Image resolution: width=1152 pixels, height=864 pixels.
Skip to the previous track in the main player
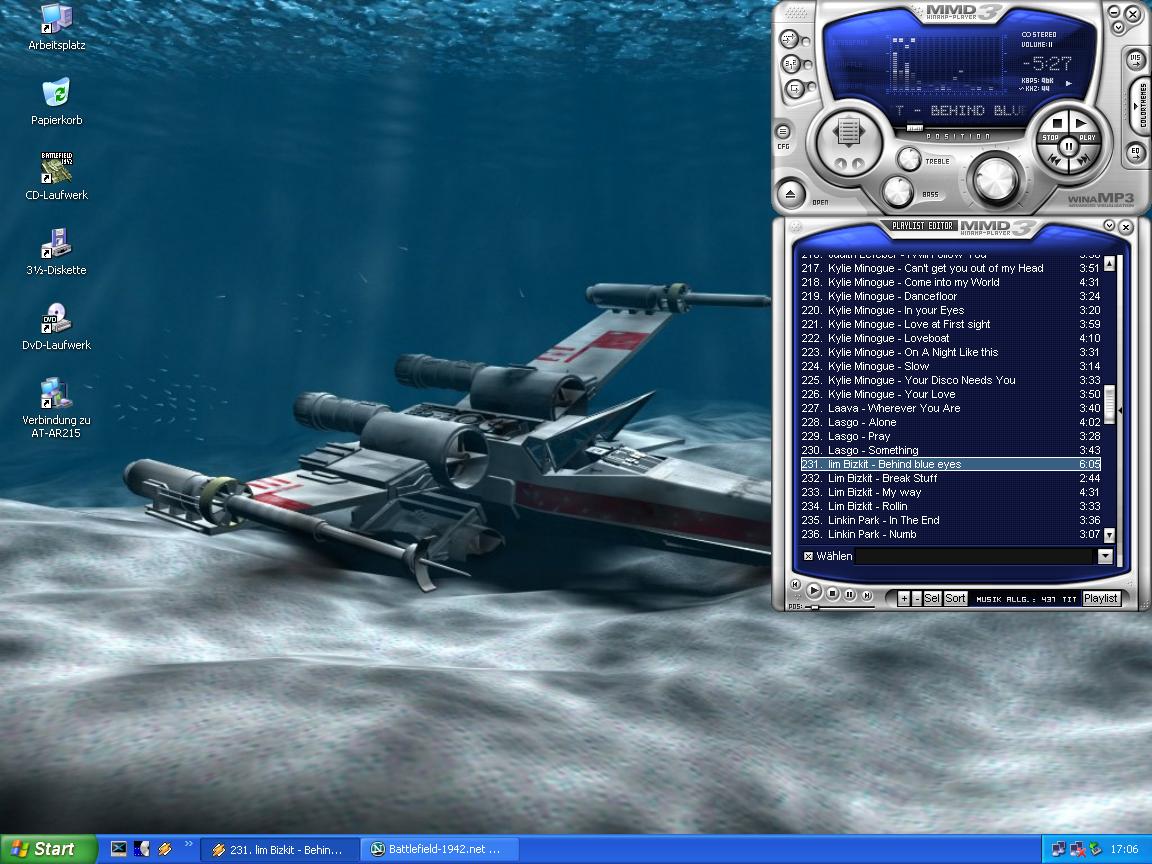[1054, 159]
